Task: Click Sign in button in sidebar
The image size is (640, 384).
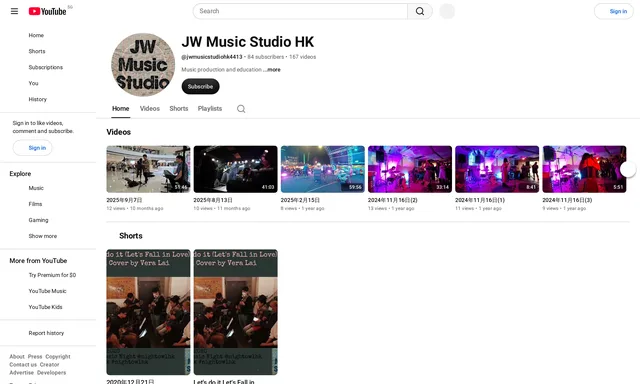Action: pyautogui.click(x=33, y=148)
